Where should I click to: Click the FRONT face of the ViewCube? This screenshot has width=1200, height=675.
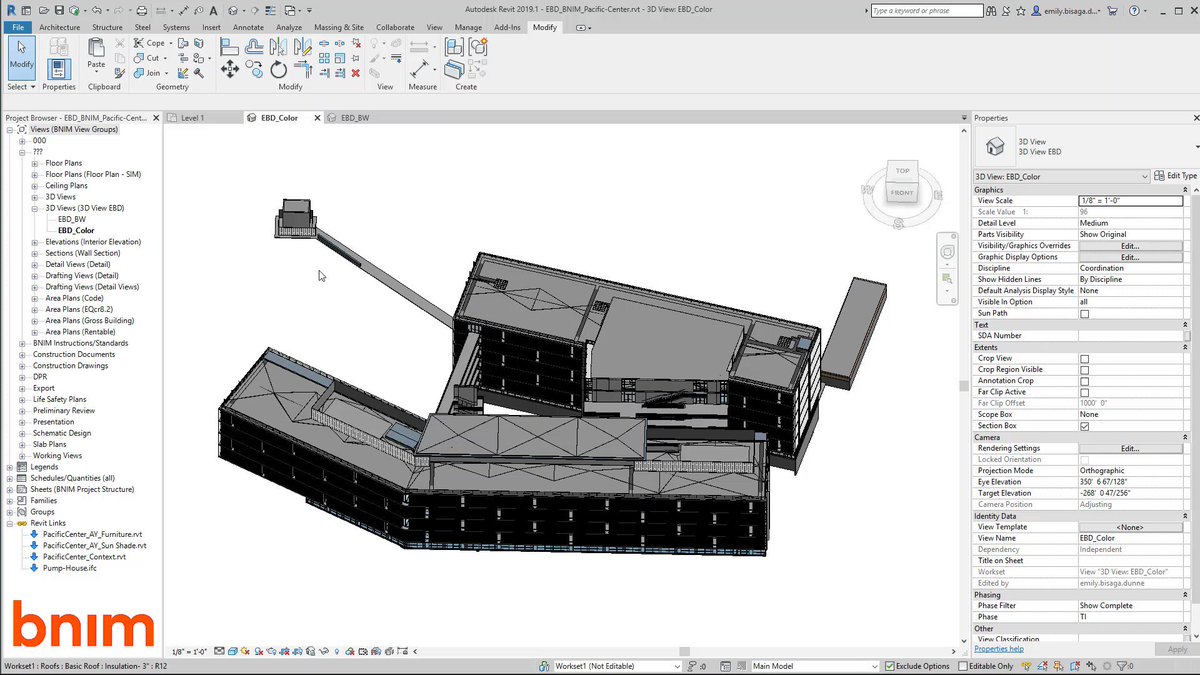click(902, 193)
